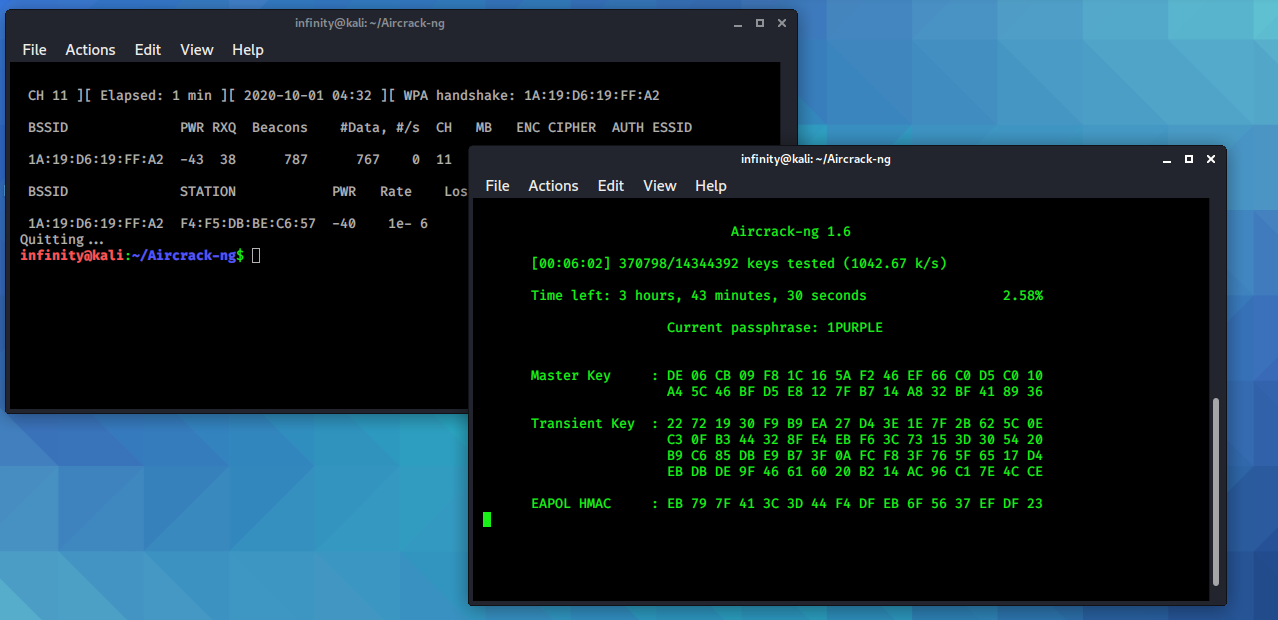Click the front terminal's vertical scrollbar handle
Viewport: 1278px width, 620px height.
point(1216,491)
